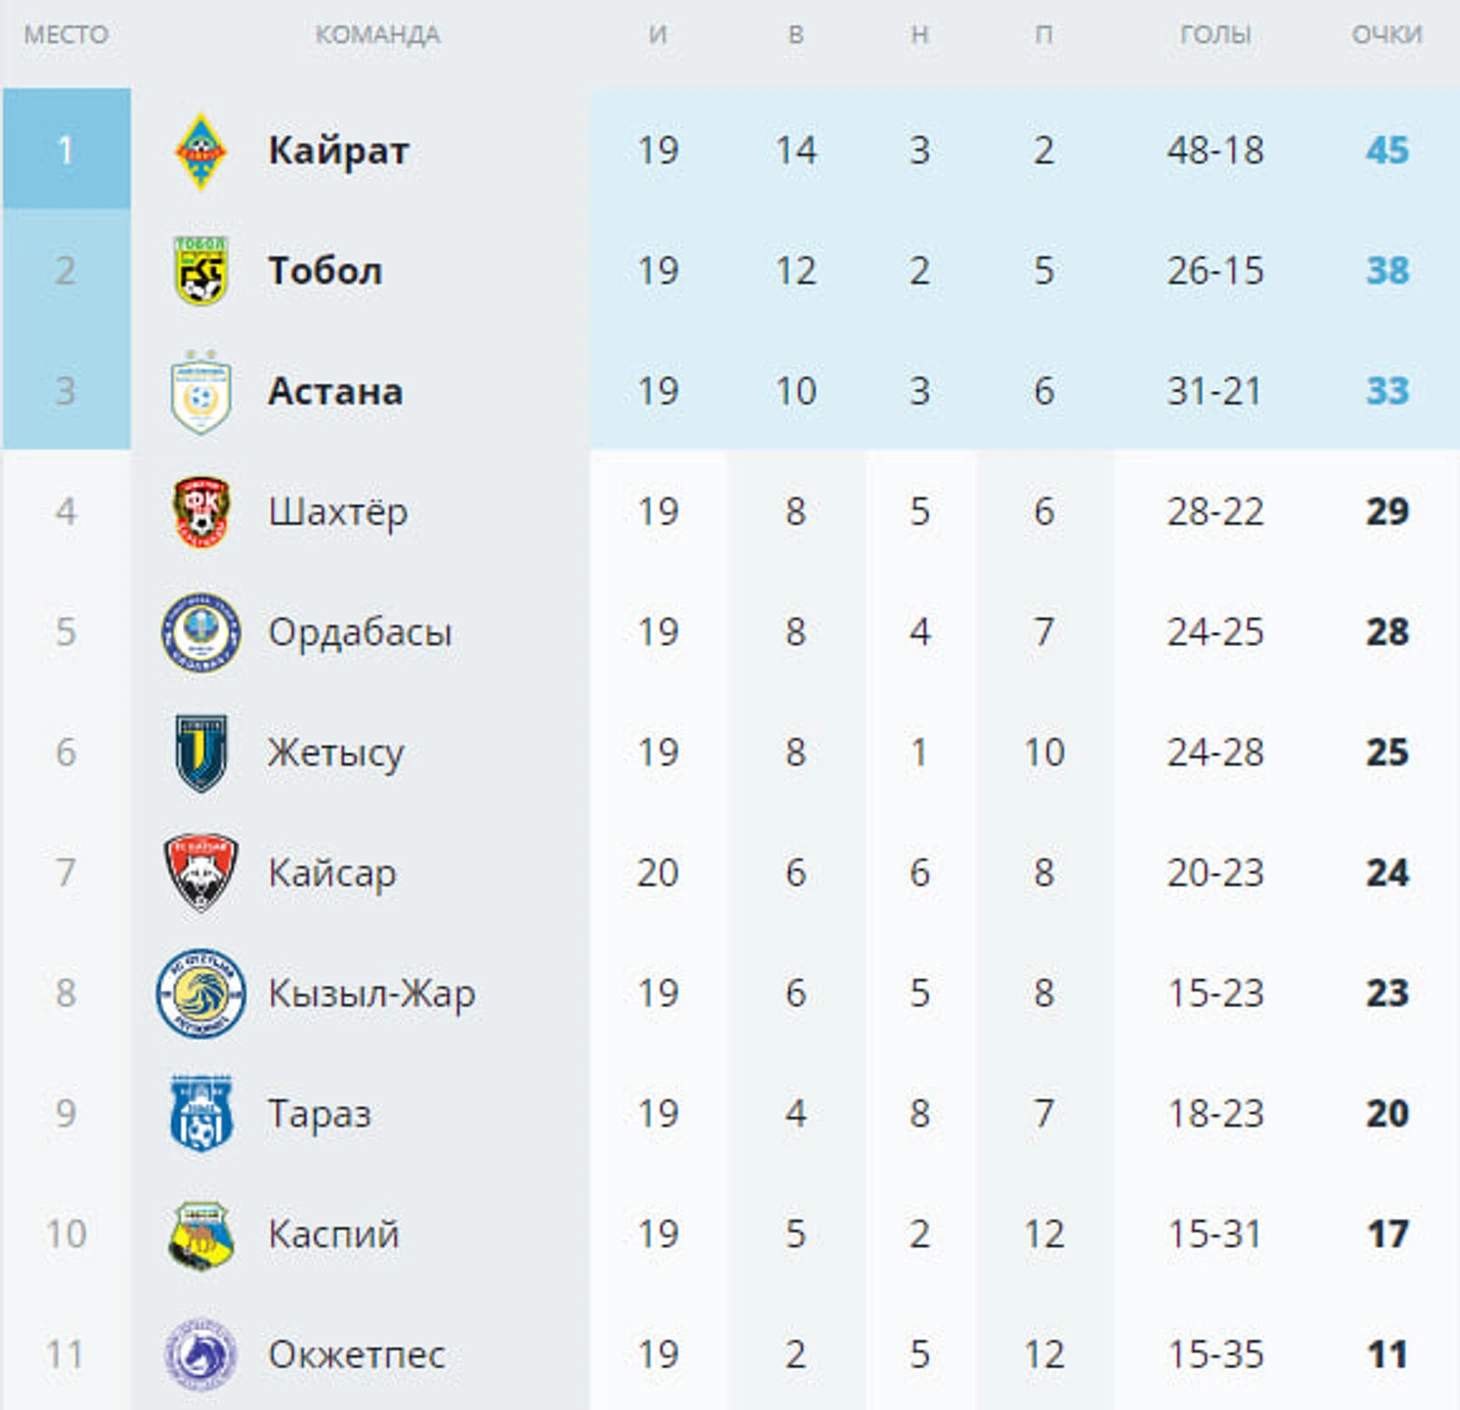Click the Кайрат club logo
The width and height of the screenshot is (1460, 1410).
tap(201, 151)
